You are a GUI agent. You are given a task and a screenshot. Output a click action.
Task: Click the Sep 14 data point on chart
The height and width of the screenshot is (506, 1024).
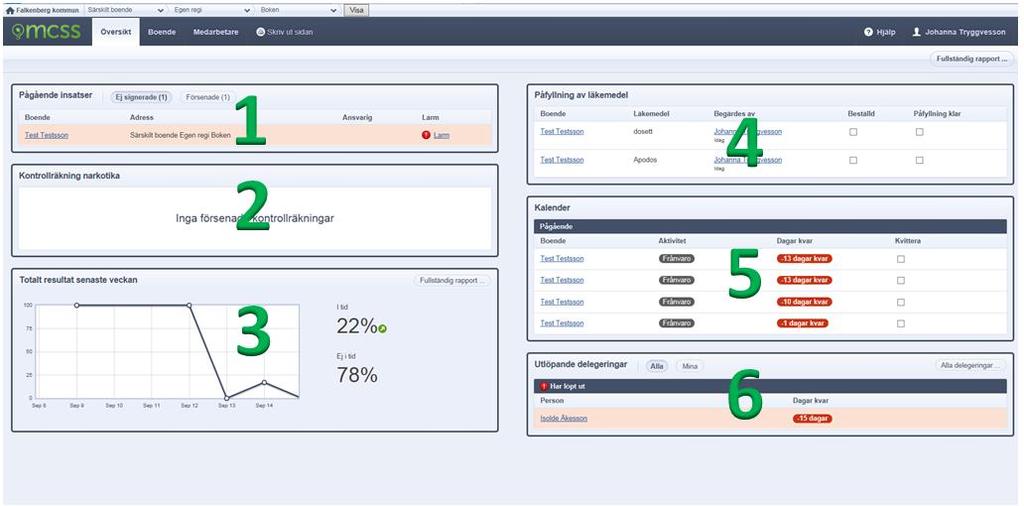(264, 382)
